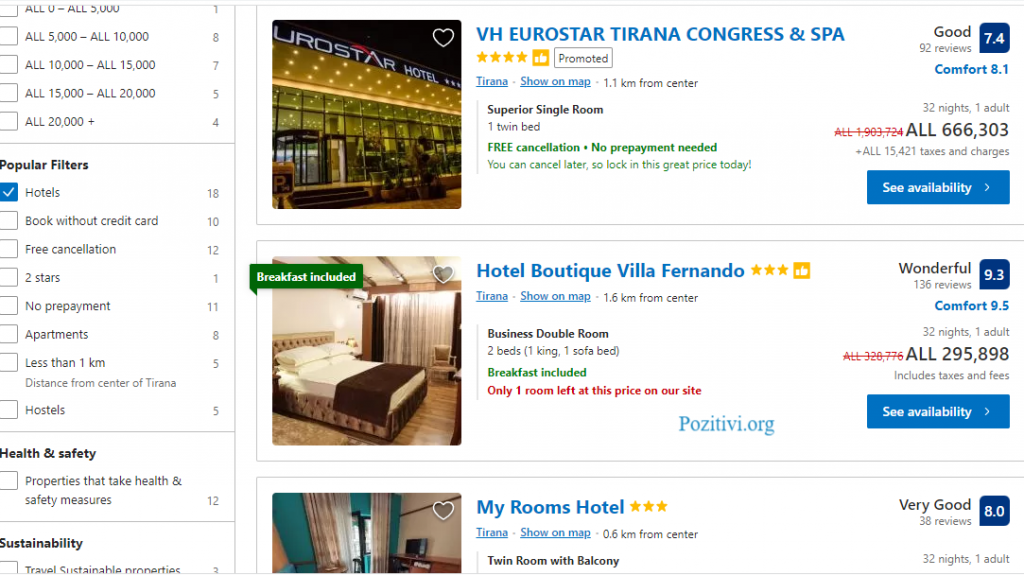1024x576 pixels.
Task: Click thumbs-up badge next to Villa Fernando title
Action: click(x=801, y=270)
